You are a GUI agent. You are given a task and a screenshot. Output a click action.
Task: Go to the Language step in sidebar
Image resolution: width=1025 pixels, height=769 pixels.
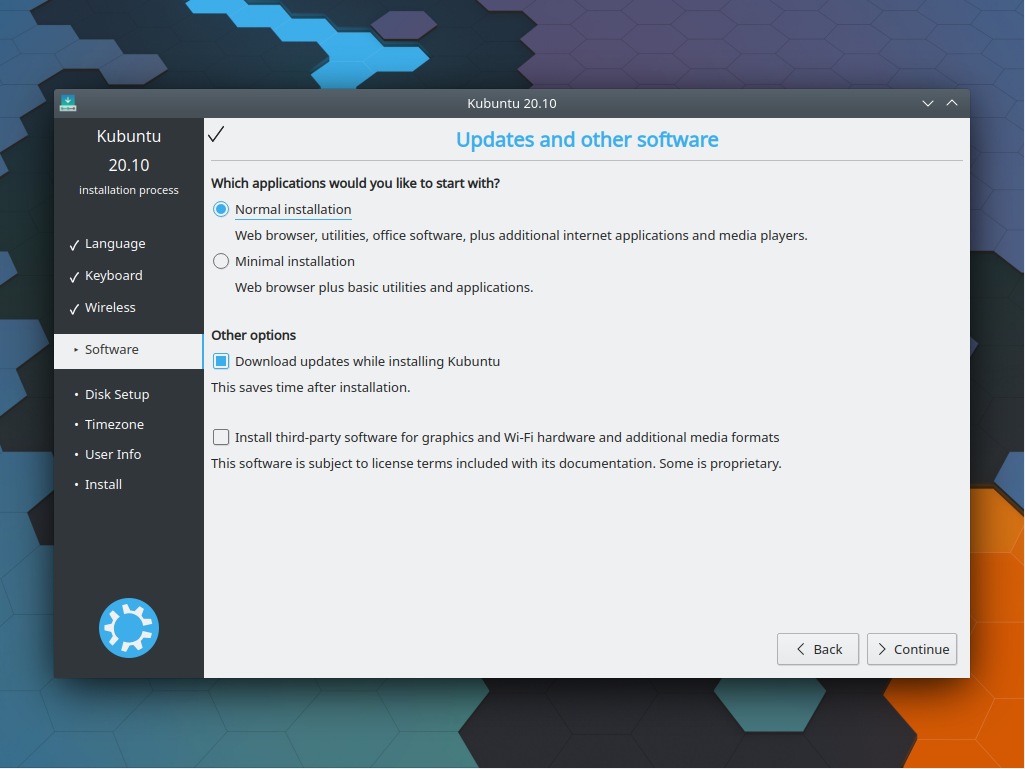pyautogui.click(x=115, y=244)
